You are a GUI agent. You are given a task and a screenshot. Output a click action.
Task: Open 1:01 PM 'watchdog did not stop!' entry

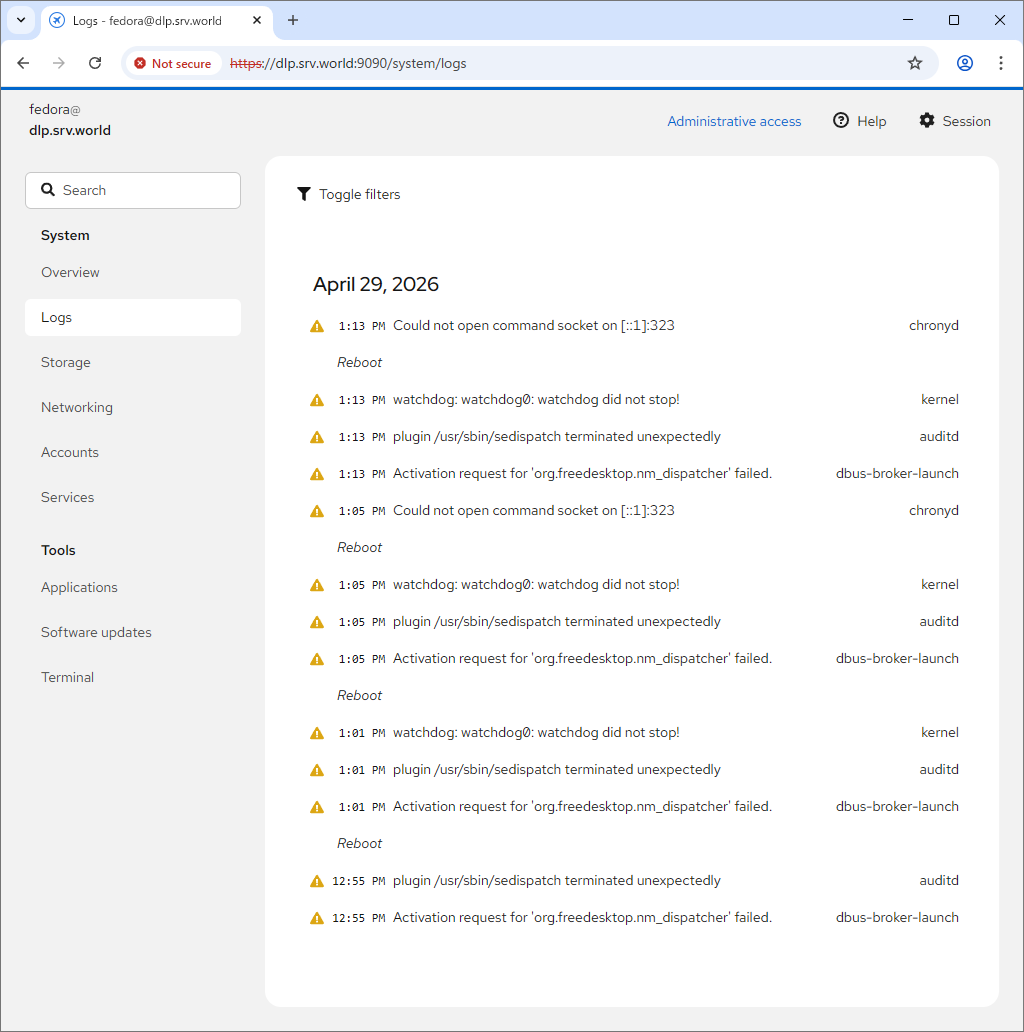(634, 733)
